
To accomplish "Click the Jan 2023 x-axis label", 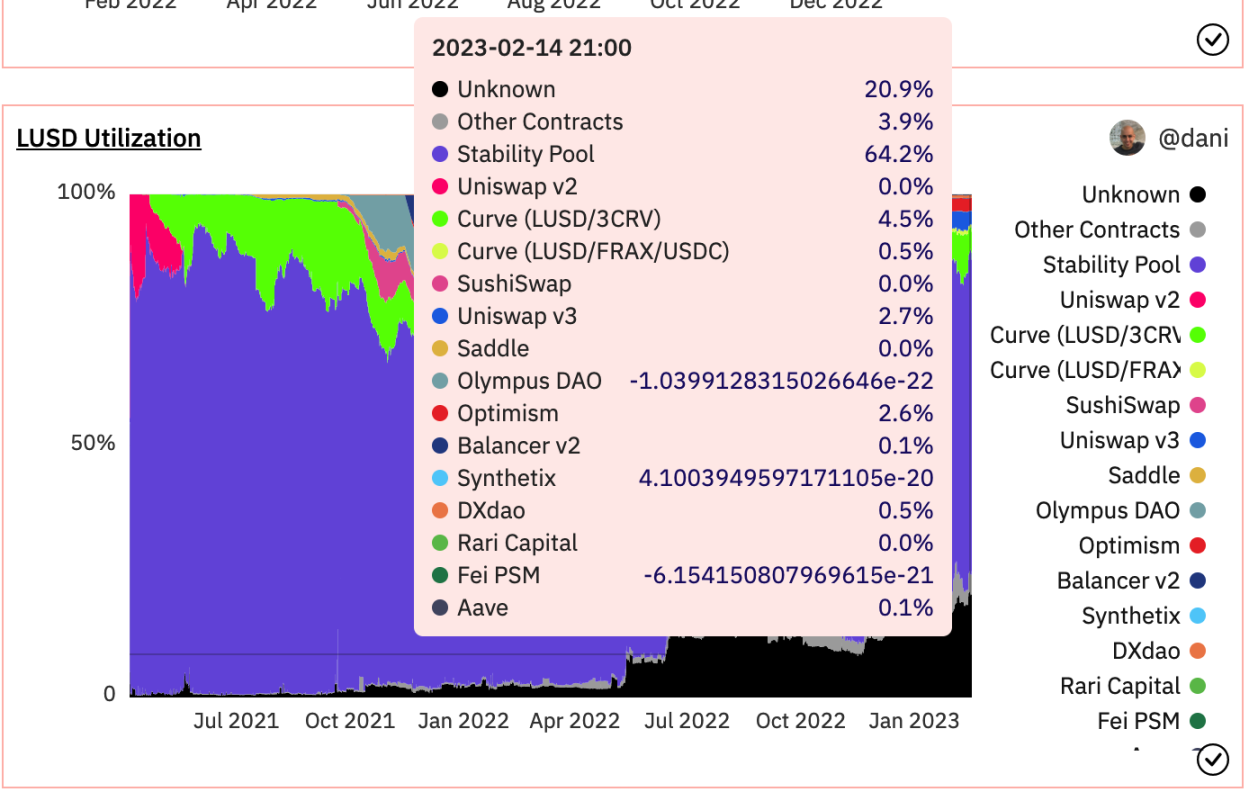I will (x=914, y=721).
